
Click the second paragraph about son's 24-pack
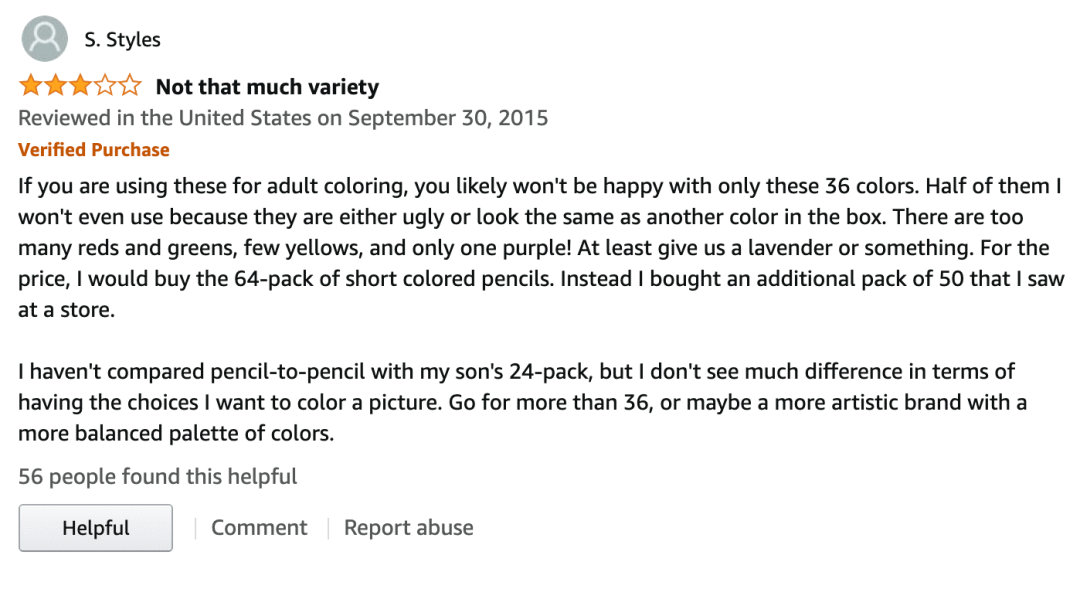click(523, 402)
